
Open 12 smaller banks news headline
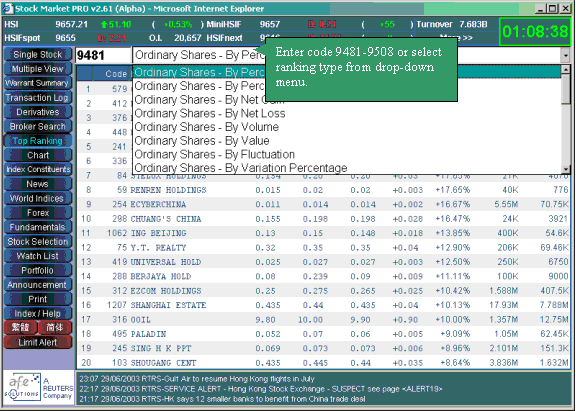tap(222, 399)
